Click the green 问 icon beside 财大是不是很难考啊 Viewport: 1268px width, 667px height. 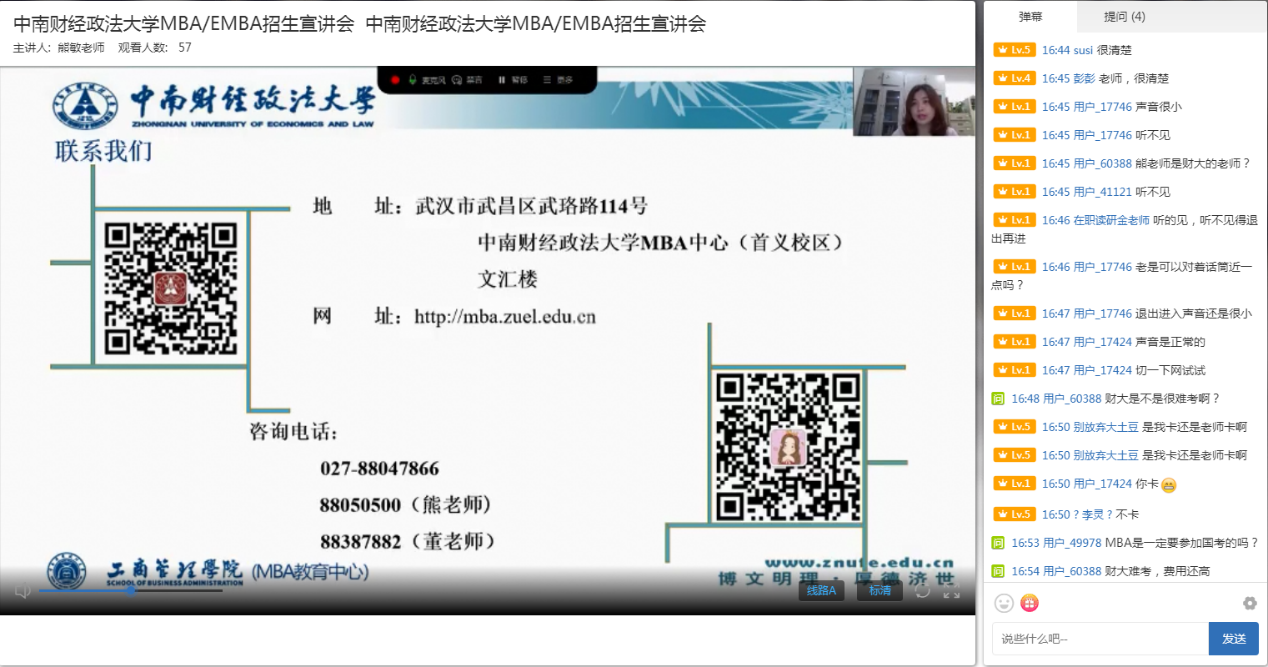(998, 399)
